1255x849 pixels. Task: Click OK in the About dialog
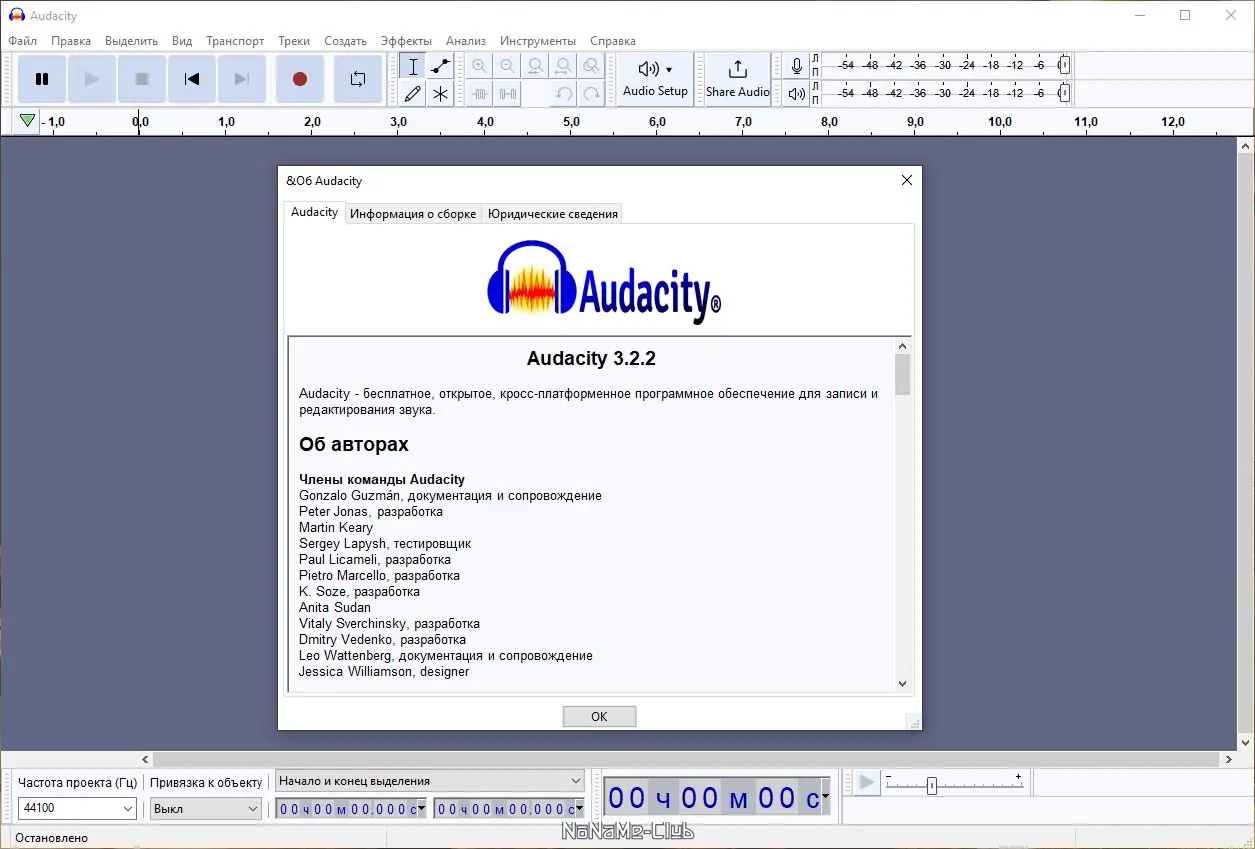click(x=599, y=716)
